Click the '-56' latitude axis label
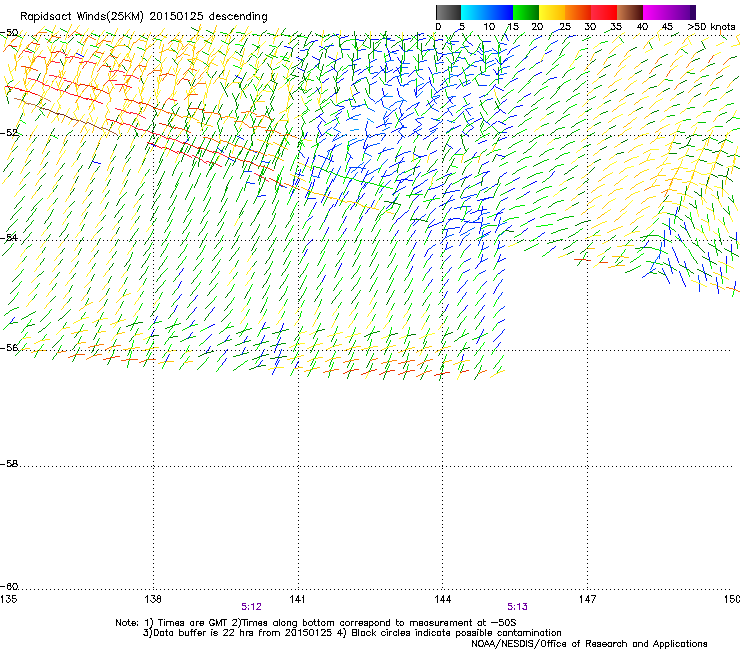This screenshot has height=650, width=740. [9, 347]
